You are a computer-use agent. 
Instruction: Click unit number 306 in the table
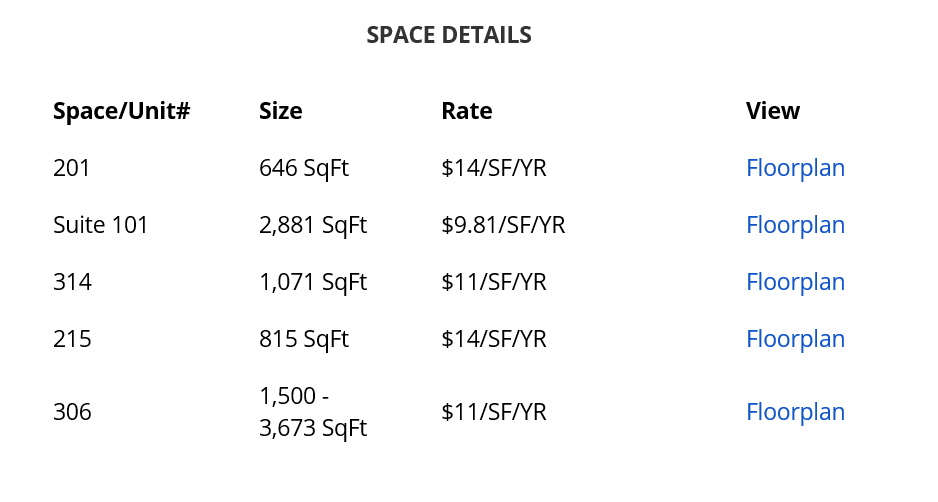pos(72,412)
